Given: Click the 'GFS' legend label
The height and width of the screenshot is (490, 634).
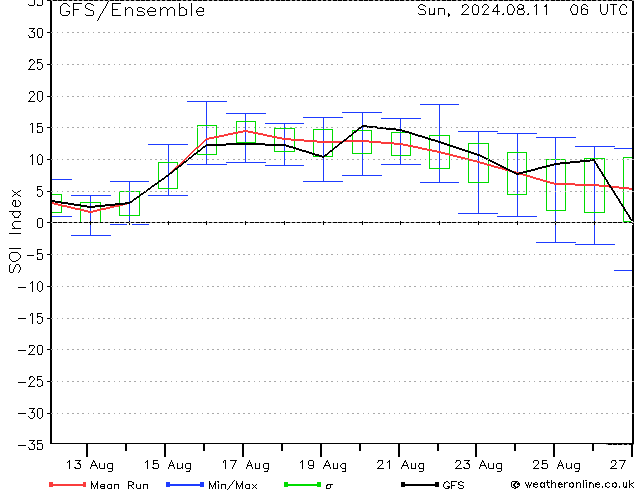Looking at the screenshot, I should tap(453, 485).
